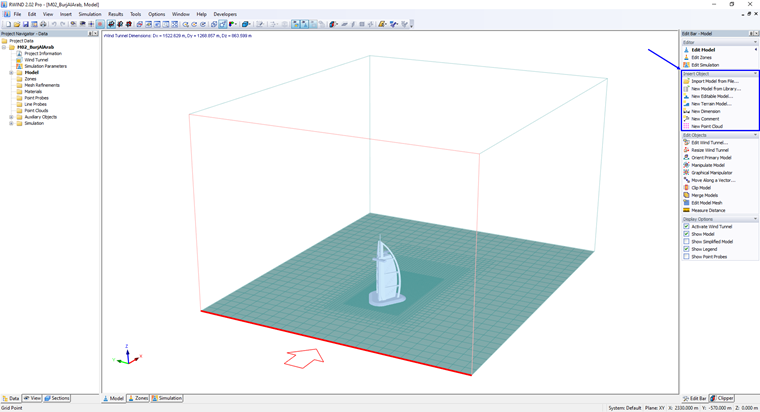Collapse the Insert Object section arrow

tap(755, 74)
